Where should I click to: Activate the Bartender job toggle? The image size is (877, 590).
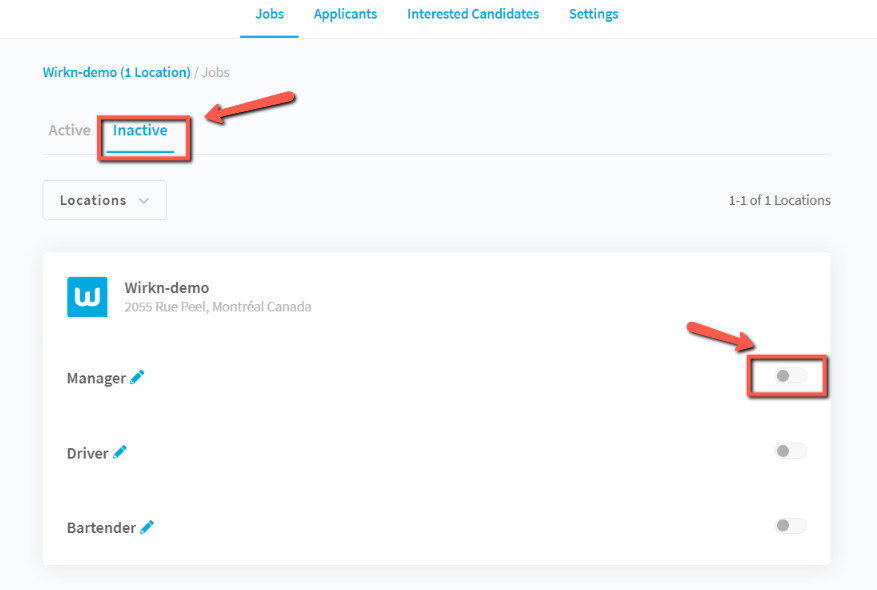click(790, 526)
